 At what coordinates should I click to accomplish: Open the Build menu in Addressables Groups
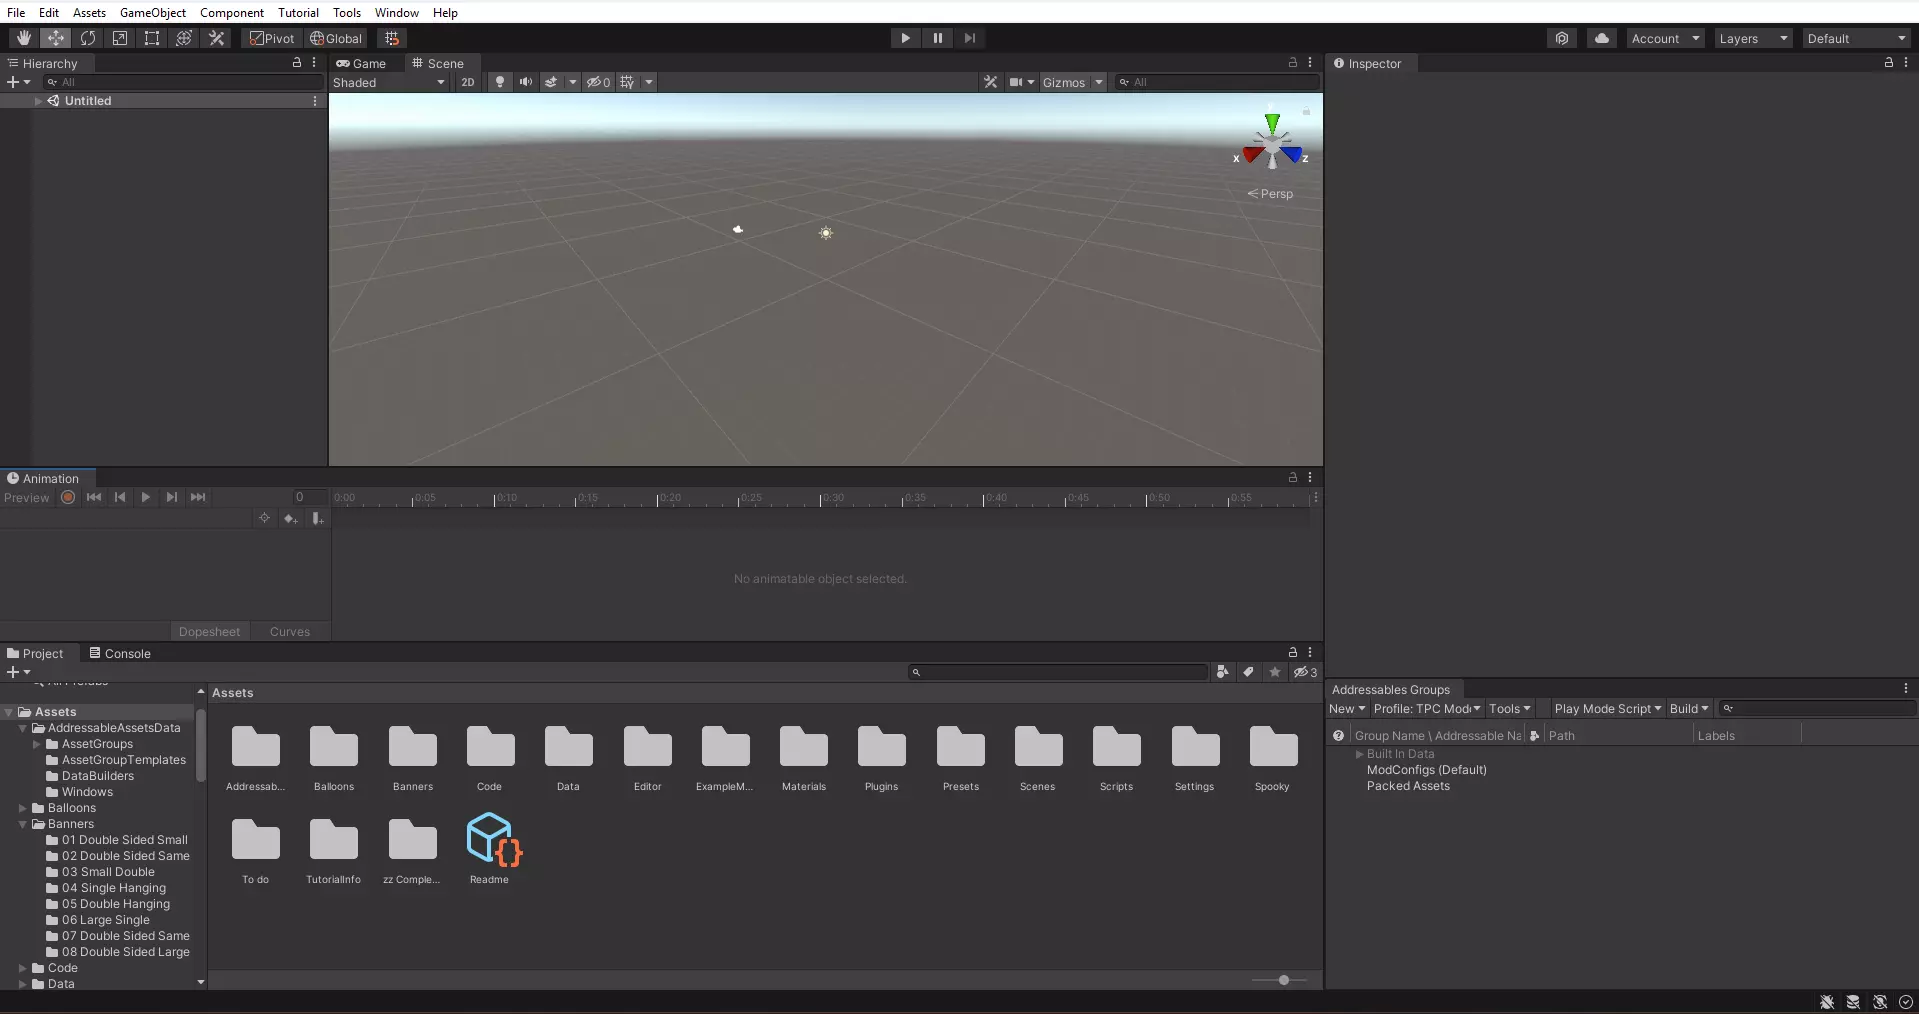click(1689, 708)
